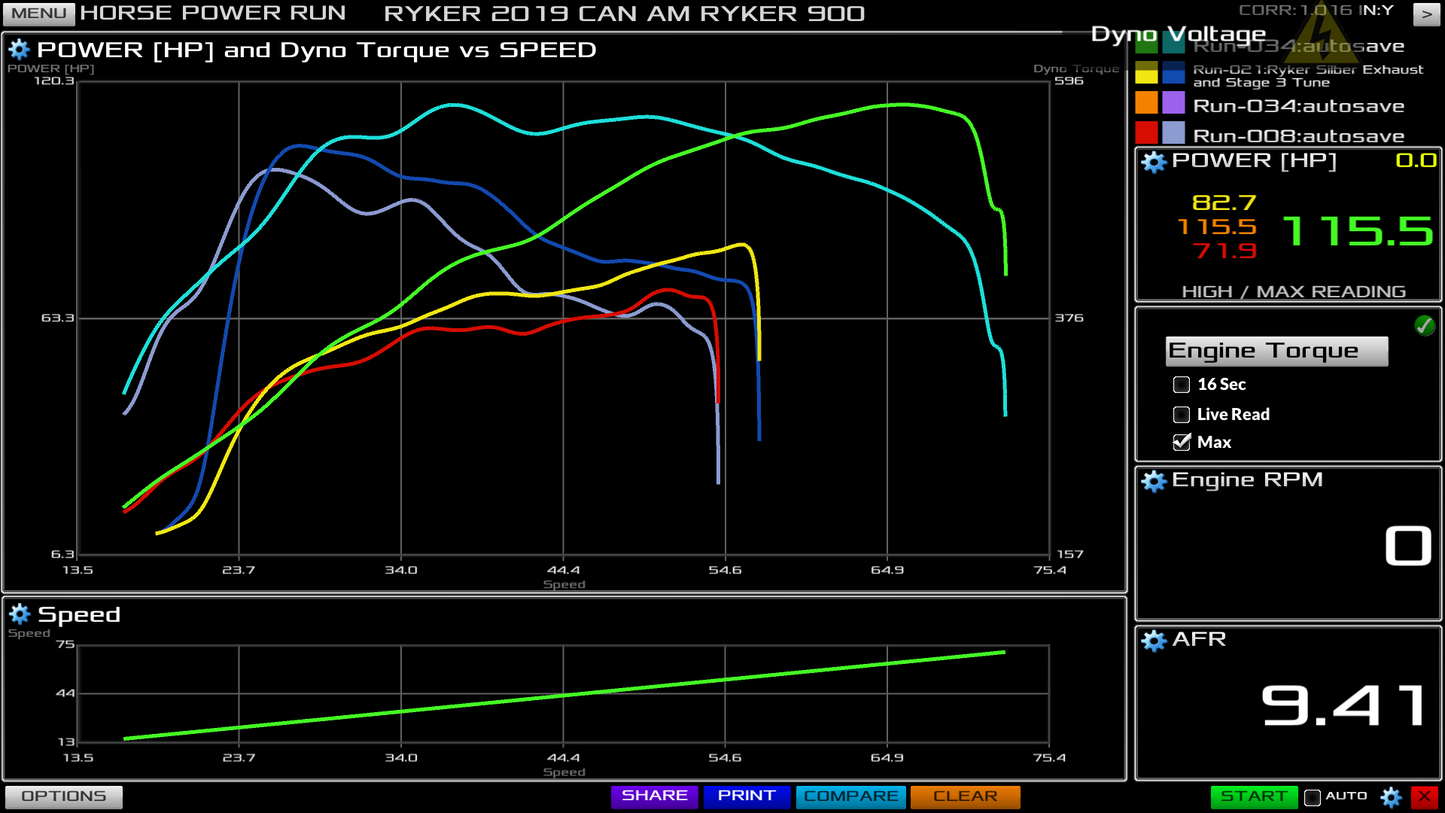This screenshot has width=1445, height=813.
Task: Open the OPTIONS menu
Action: [x=62, y=796]
